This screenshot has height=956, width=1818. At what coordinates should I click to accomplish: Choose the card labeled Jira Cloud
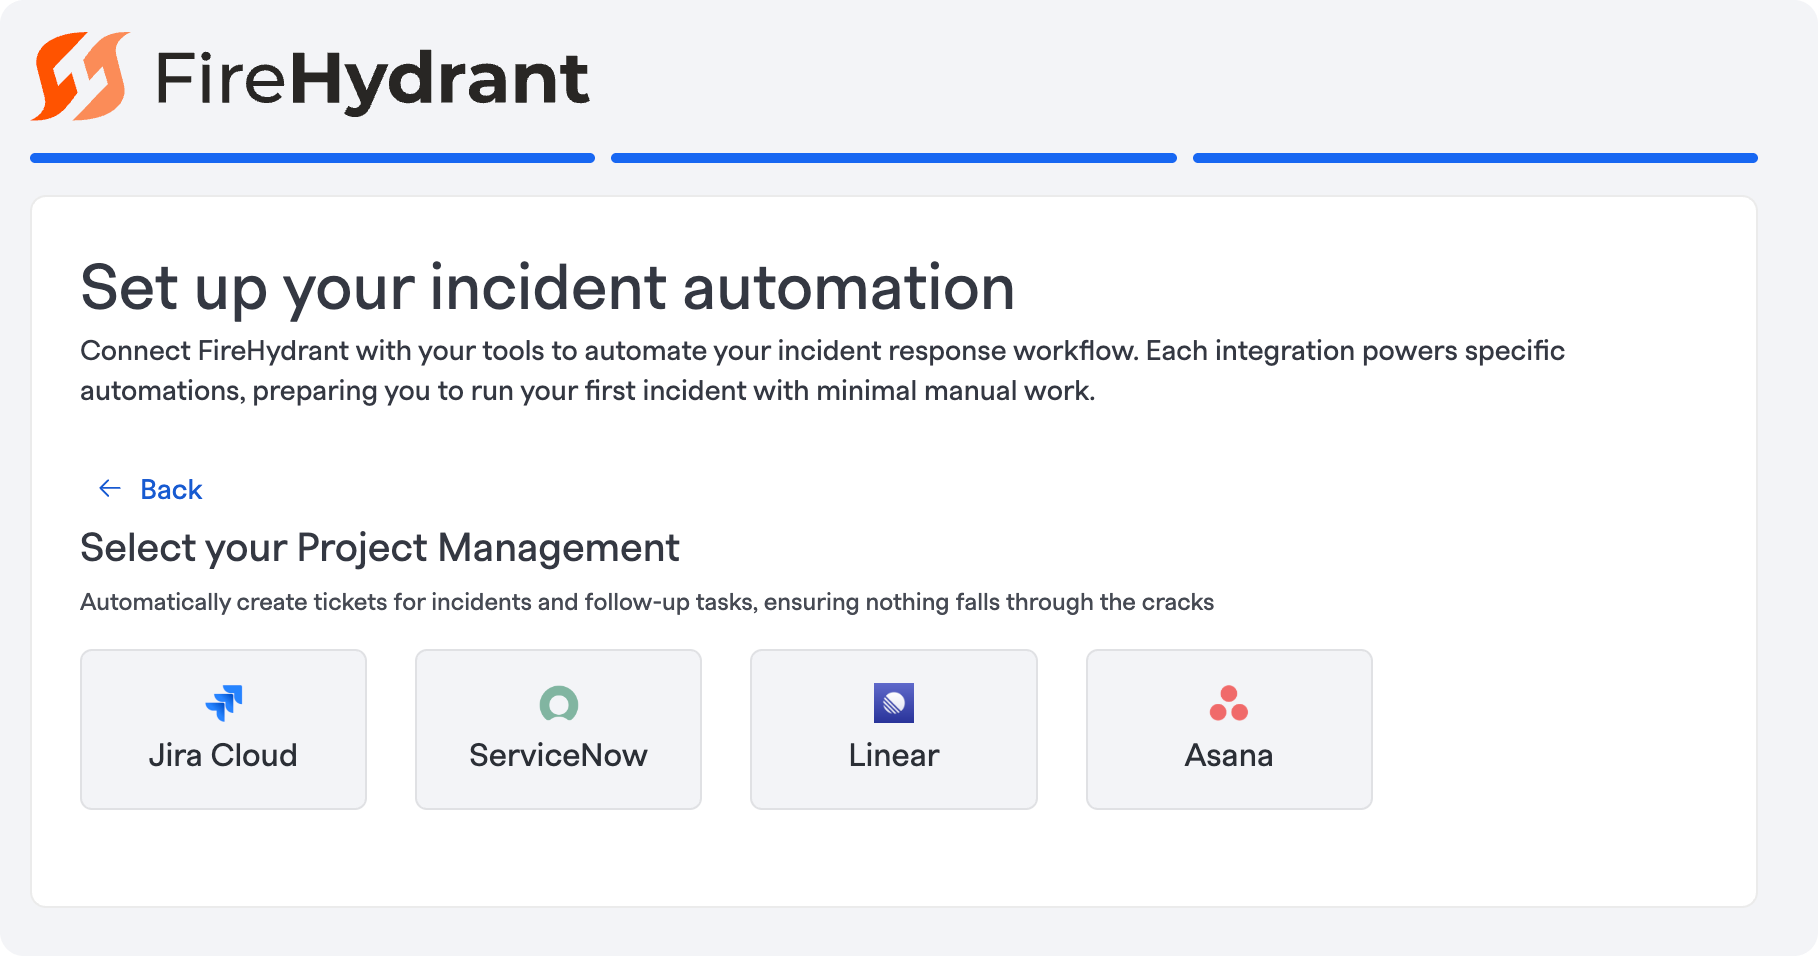[223, 729]
